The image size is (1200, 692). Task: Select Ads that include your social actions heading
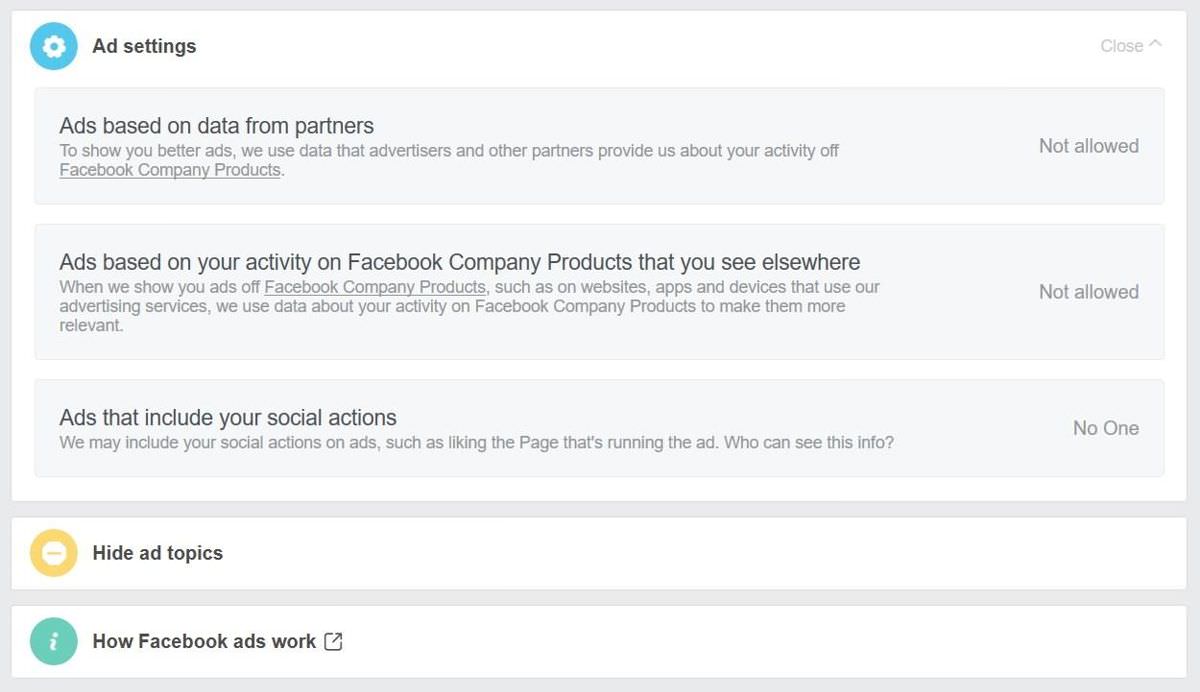click(x=228, y=418)
